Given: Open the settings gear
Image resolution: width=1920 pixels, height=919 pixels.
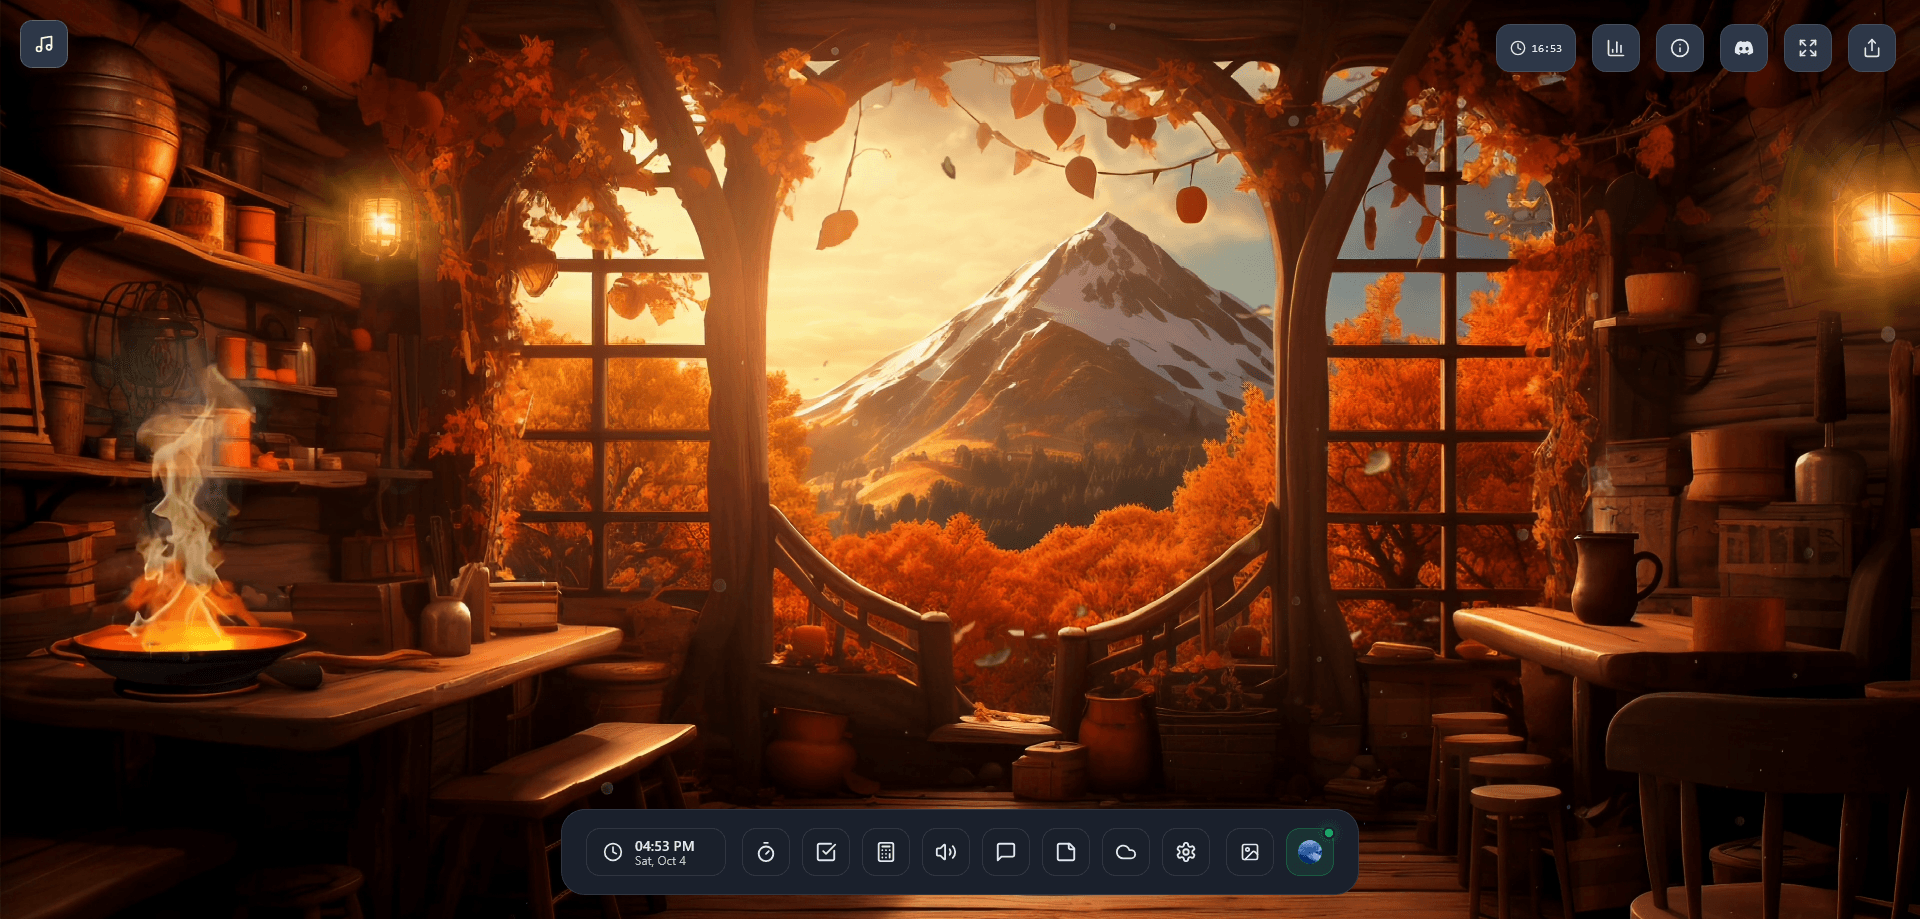Looking at the screenshot, I should pos(1185,852).
